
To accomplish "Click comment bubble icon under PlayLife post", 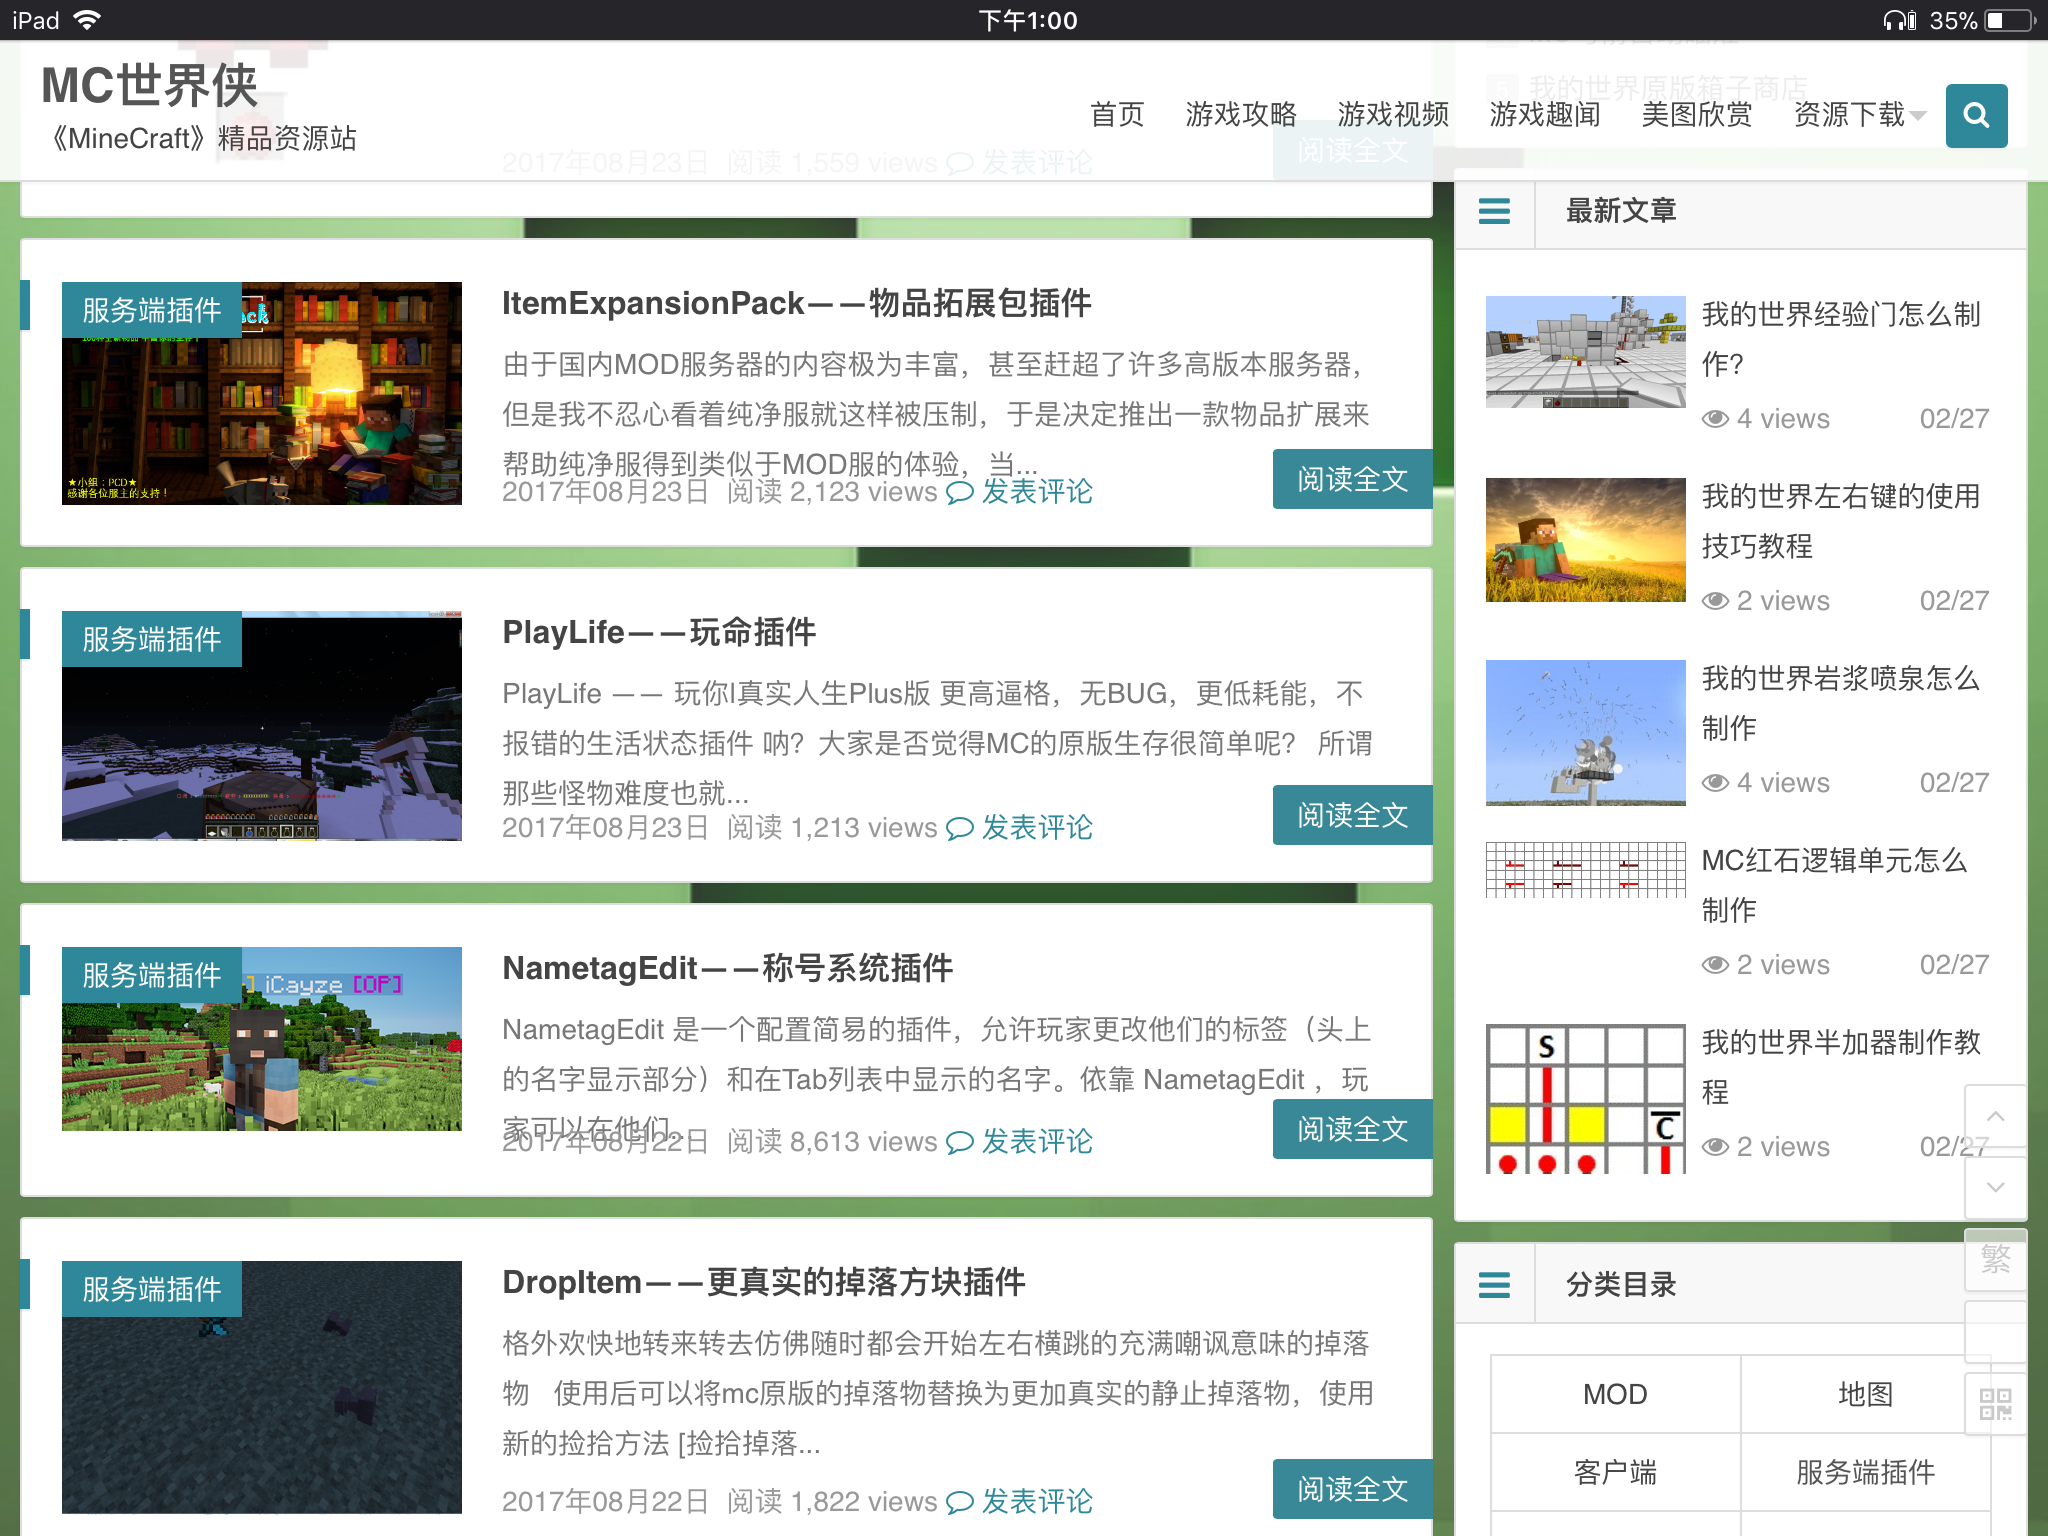I will 959,828.
